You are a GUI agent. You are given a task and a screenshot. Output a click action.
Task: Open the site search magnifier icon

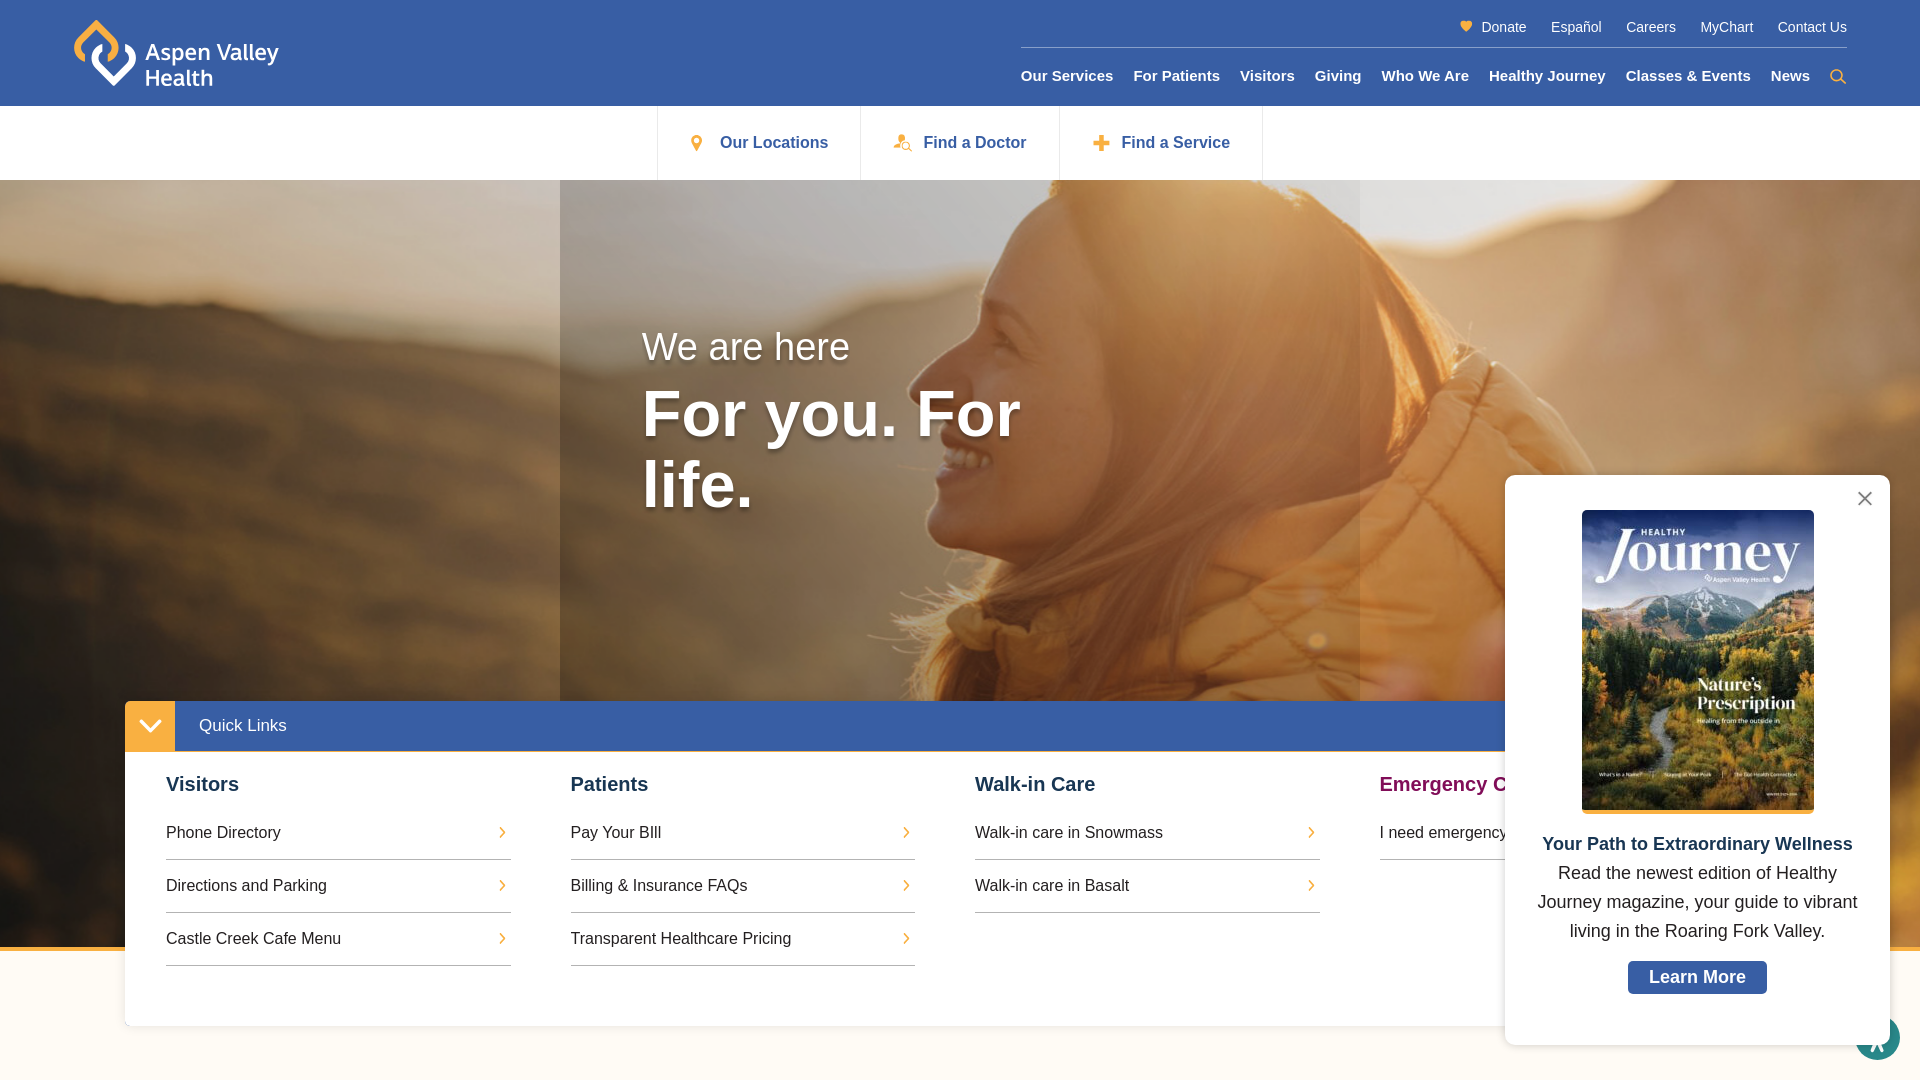pos(1838,77)
